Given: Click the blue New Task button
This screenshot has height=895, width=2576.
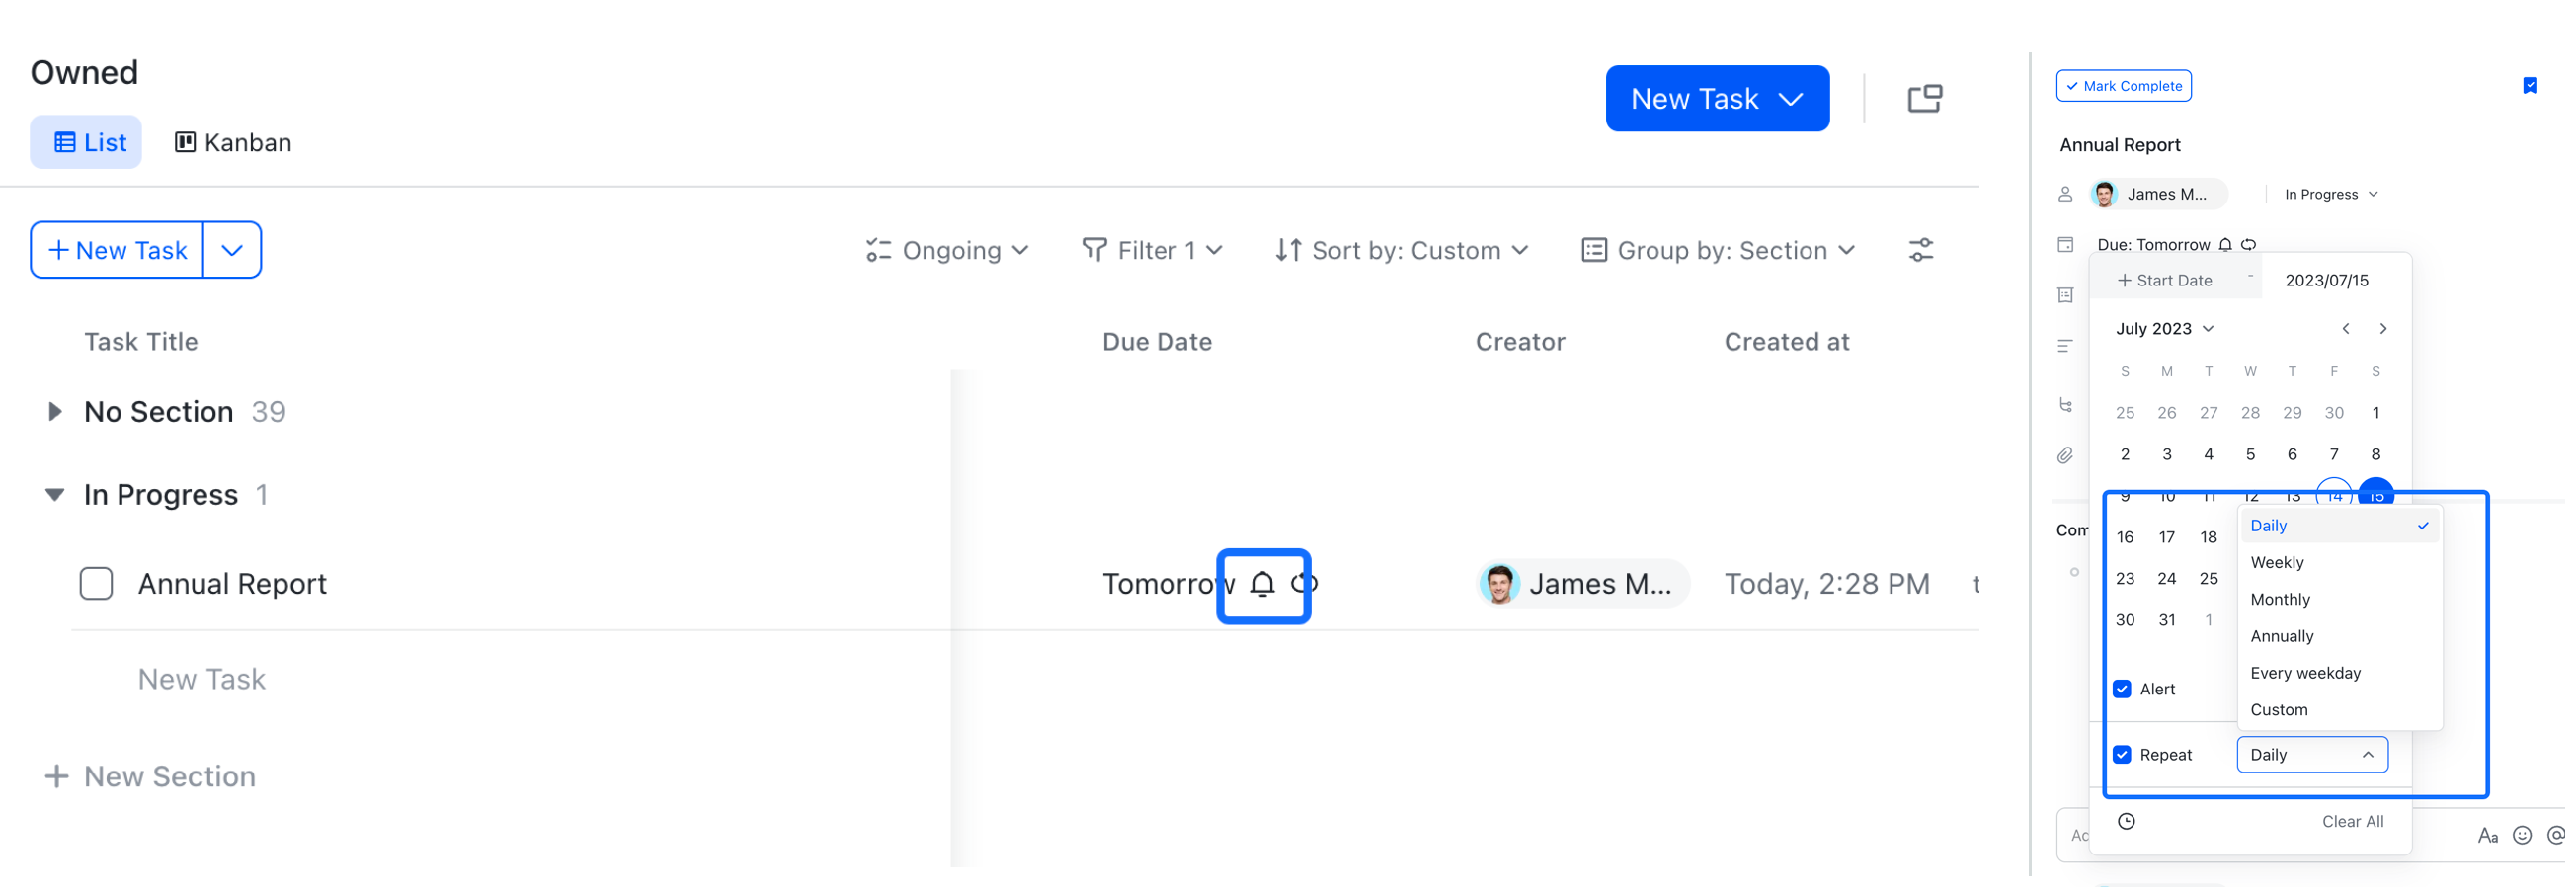Looking at the screenshot, I should click(x=1719, y=99).
